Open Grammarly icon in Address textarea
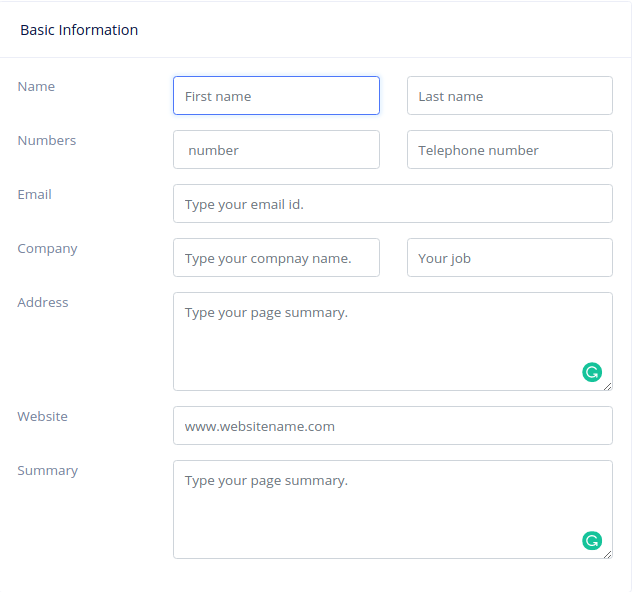This screenshot has width=632, height=592. click(x=592, y=372)
